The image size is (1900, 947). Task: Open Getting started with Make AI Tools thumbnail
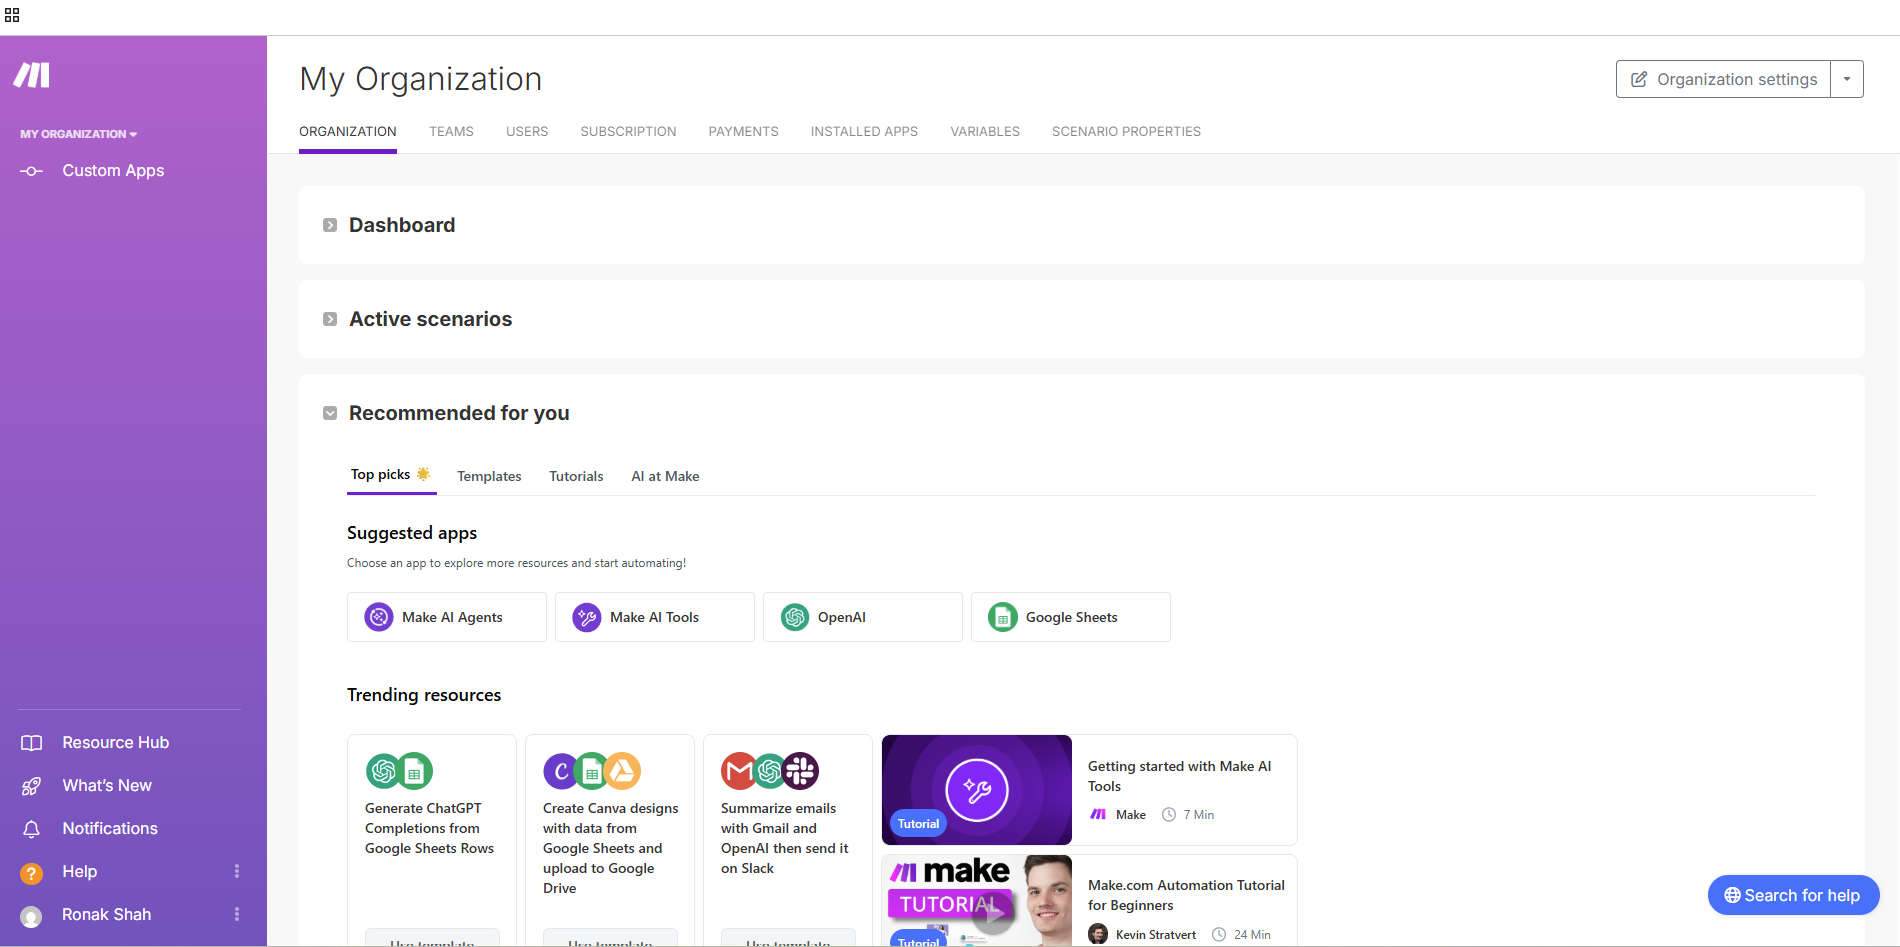point(977,790)
